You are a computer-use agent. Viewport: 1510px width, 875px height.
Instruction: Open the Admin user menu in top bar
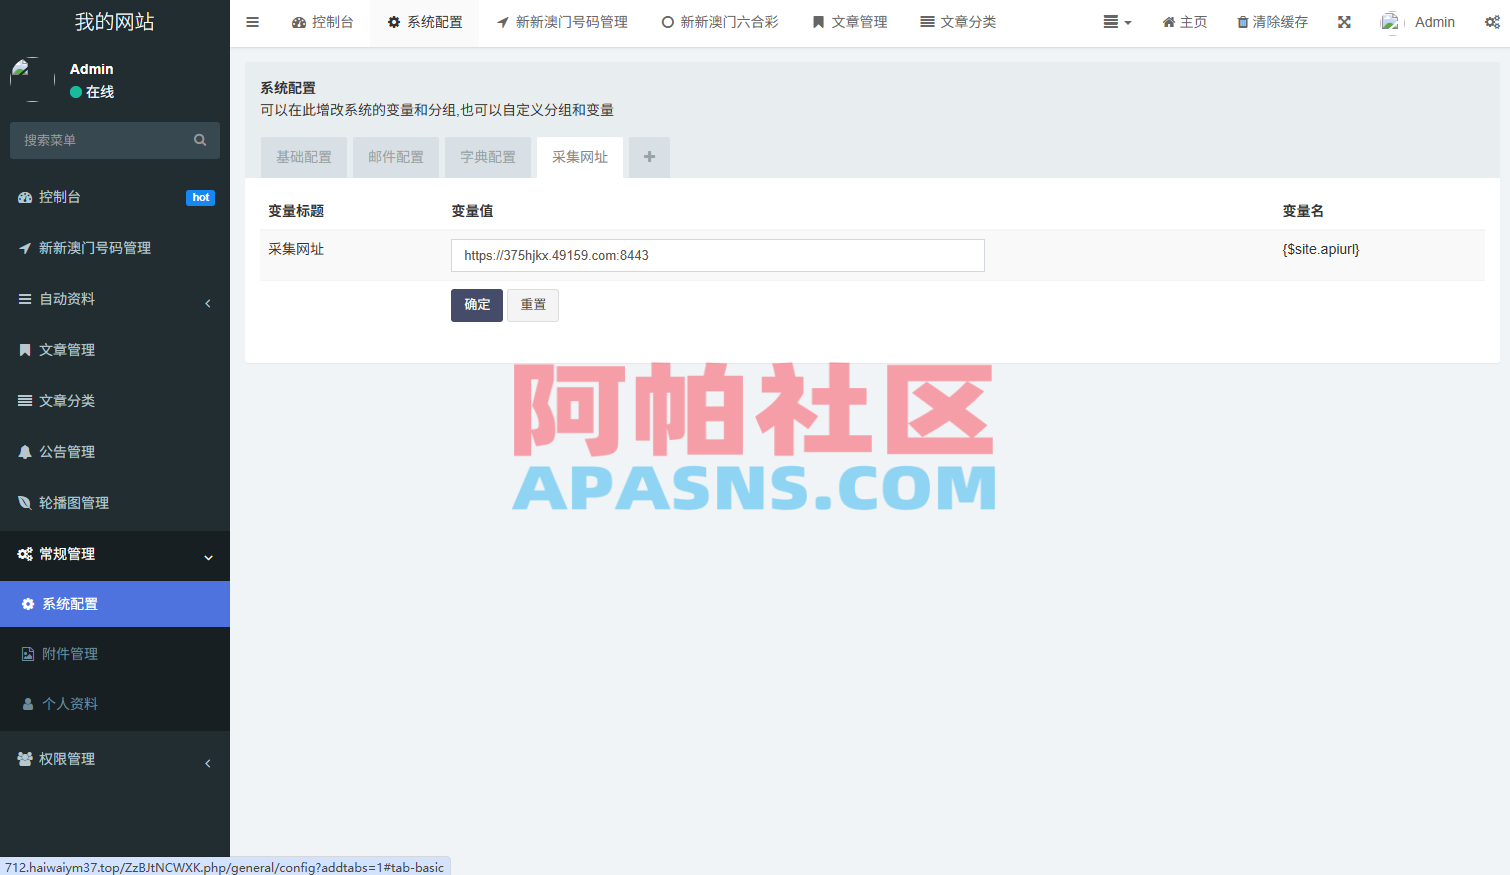click(x=1418, y=22)
